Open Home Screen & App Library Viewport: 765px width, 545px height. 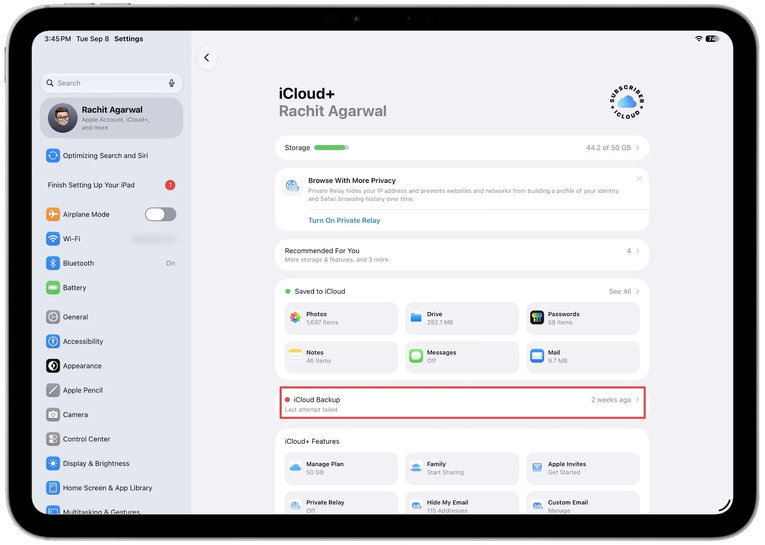(111, 487)
